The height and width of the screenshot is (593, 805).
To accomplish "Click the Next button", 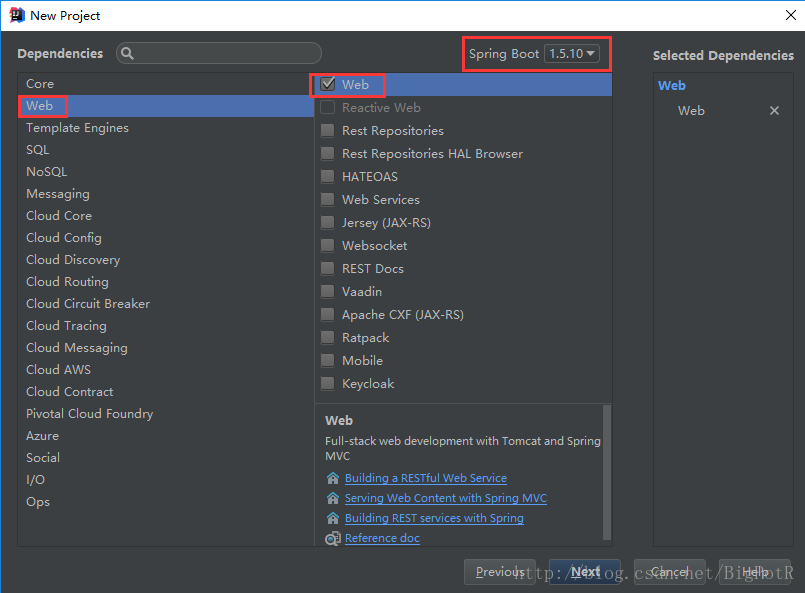I will tap(585, 572).
